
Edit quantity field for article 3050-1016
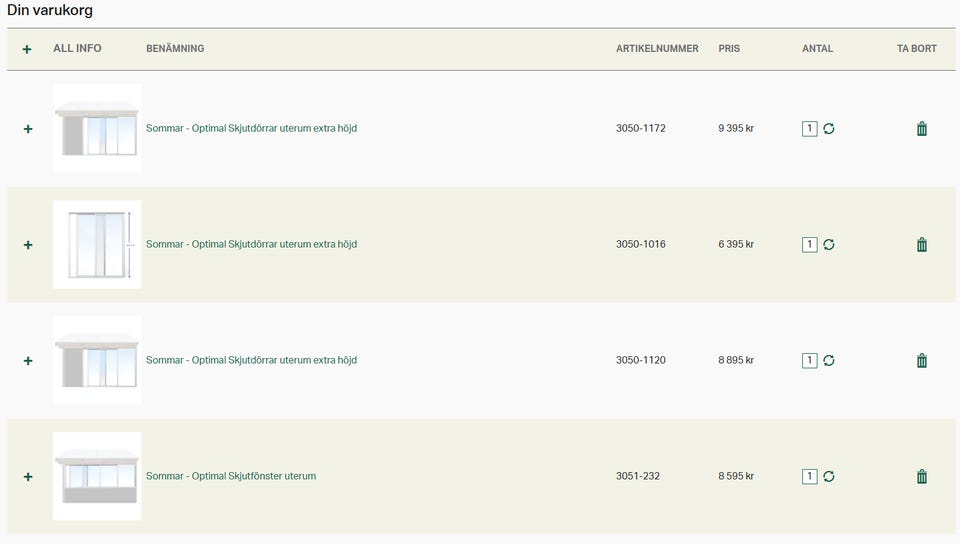coord(809,245)
